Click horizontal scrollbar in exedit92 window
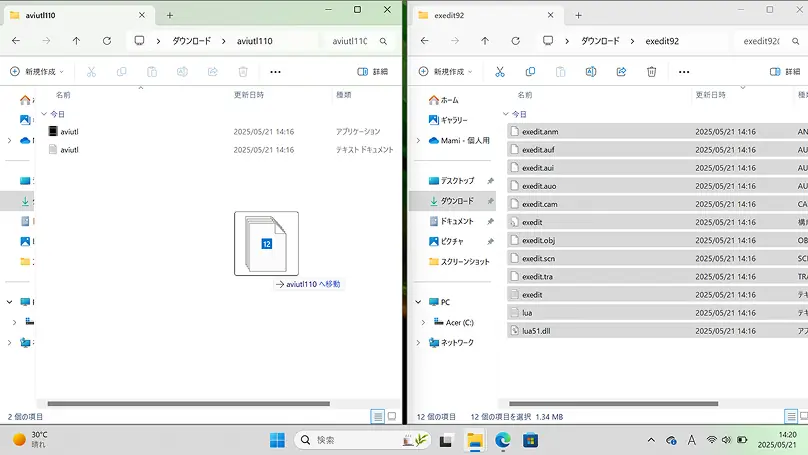Viewport: 808px width, 455px height. tap(613, 403)
